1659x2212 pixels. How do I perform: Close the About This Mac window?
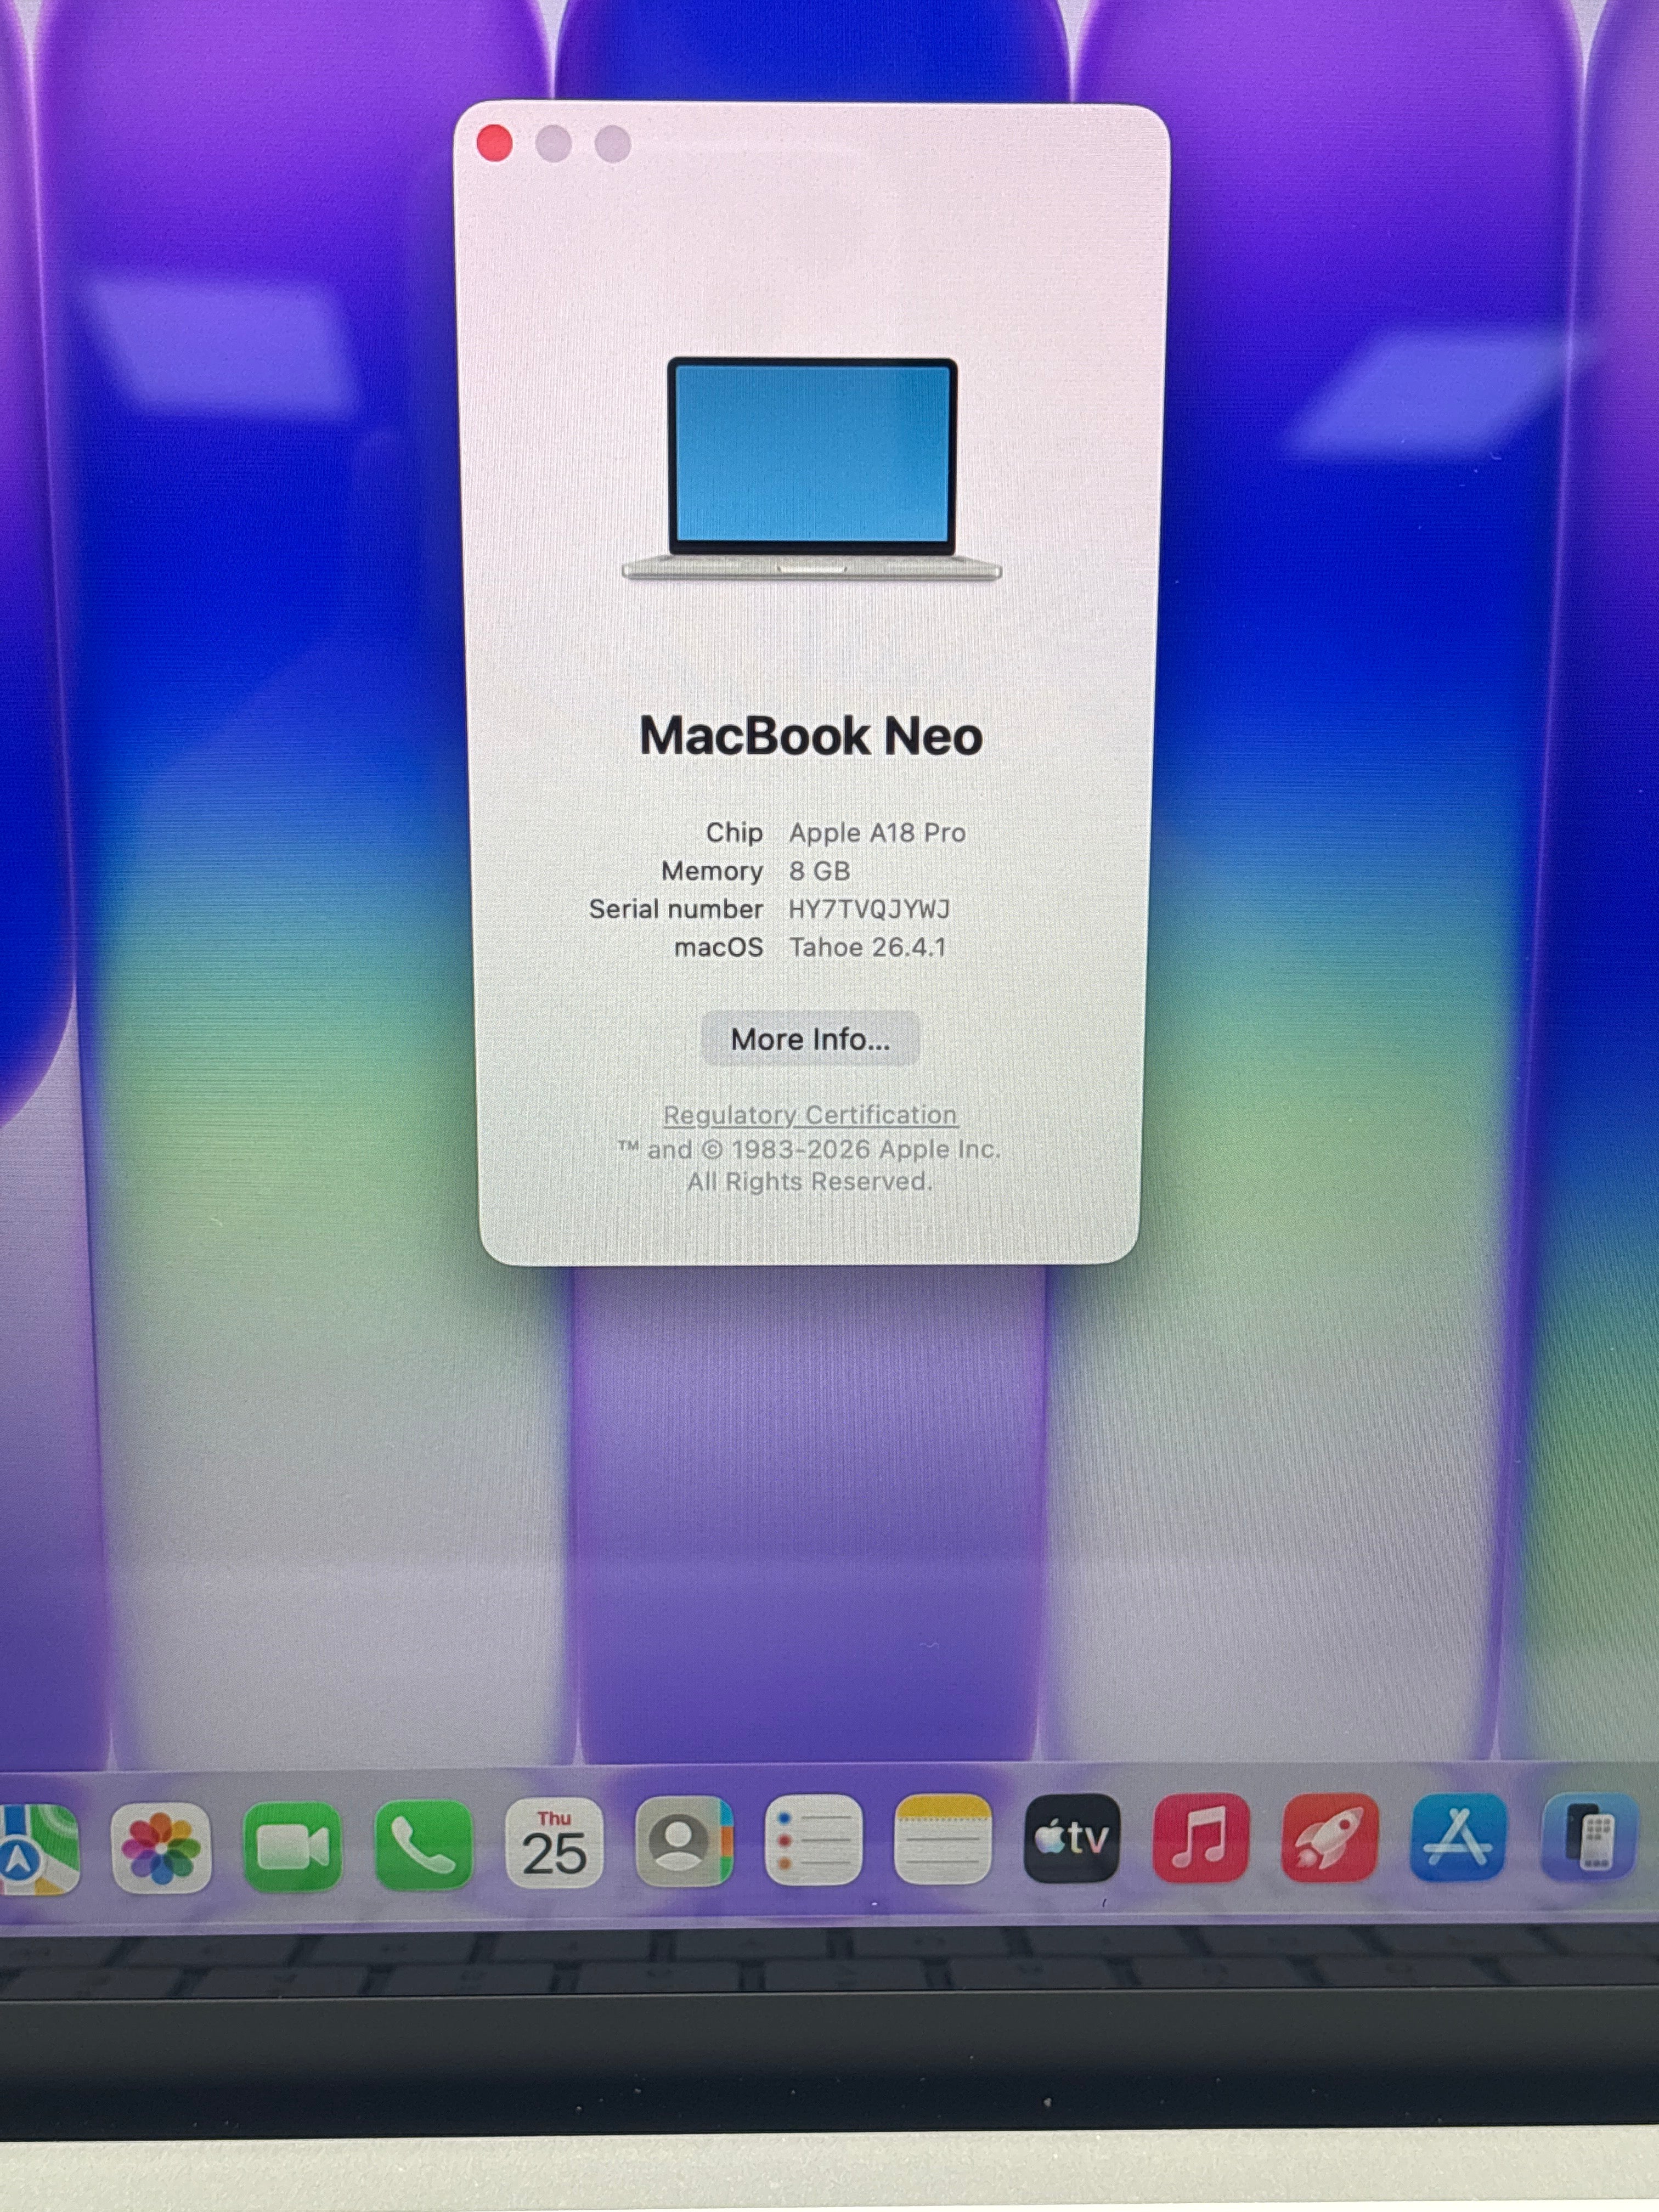coord(495,143)
